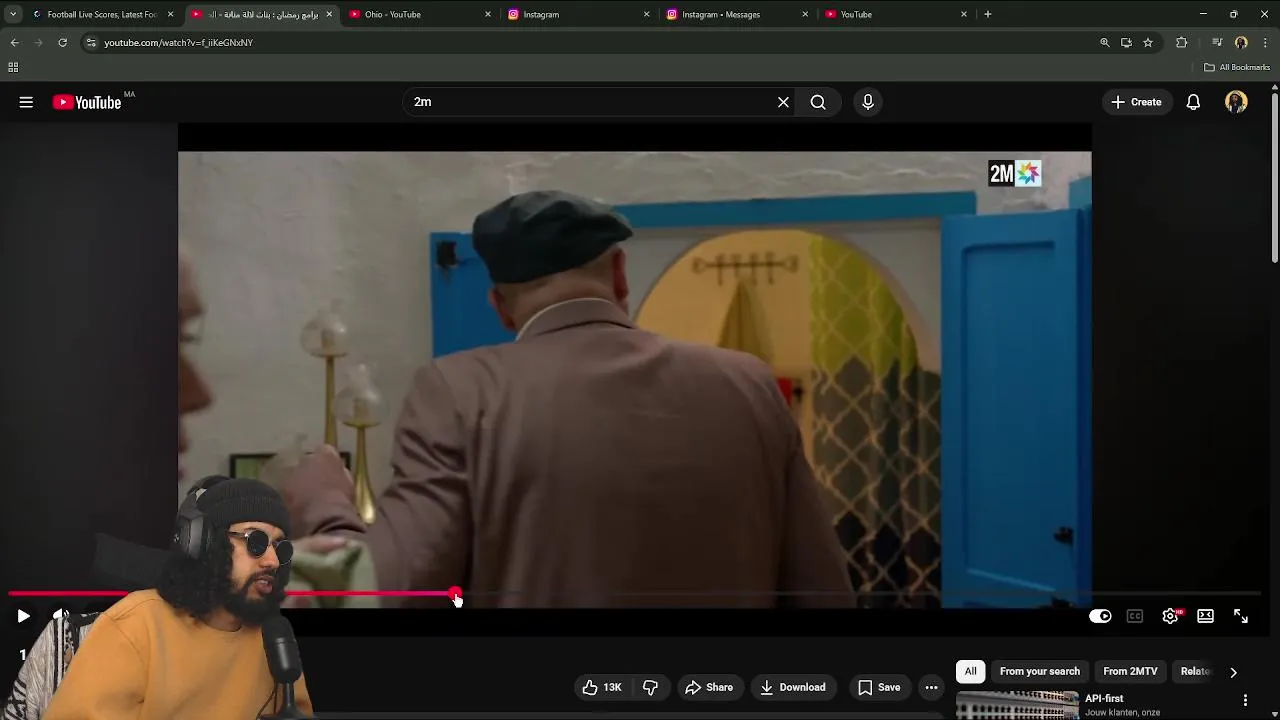Go to YouTube home via logo

click(87, 102)
